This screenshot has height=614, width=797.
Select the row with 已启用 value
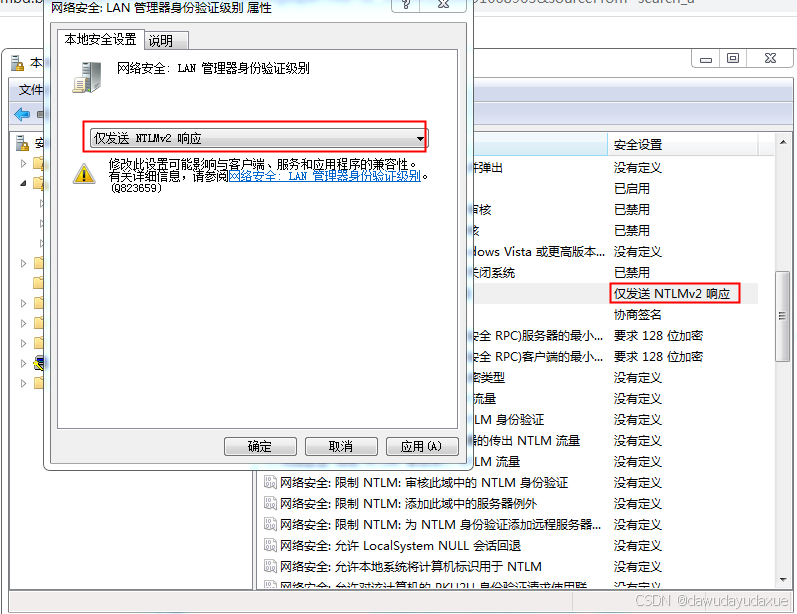point(631,189)
